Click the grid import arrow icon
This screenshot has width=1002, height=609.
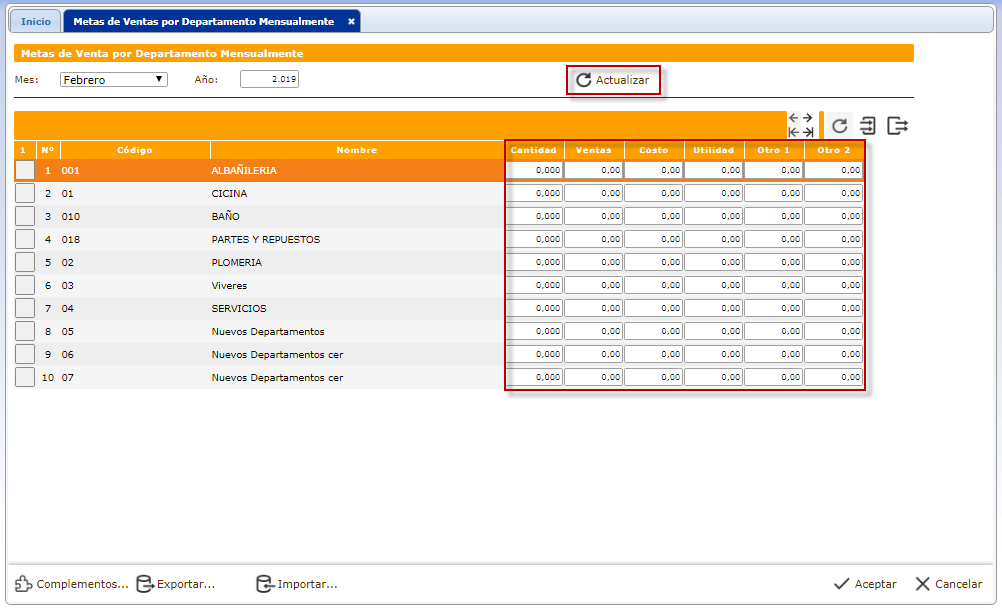[868, 126]
